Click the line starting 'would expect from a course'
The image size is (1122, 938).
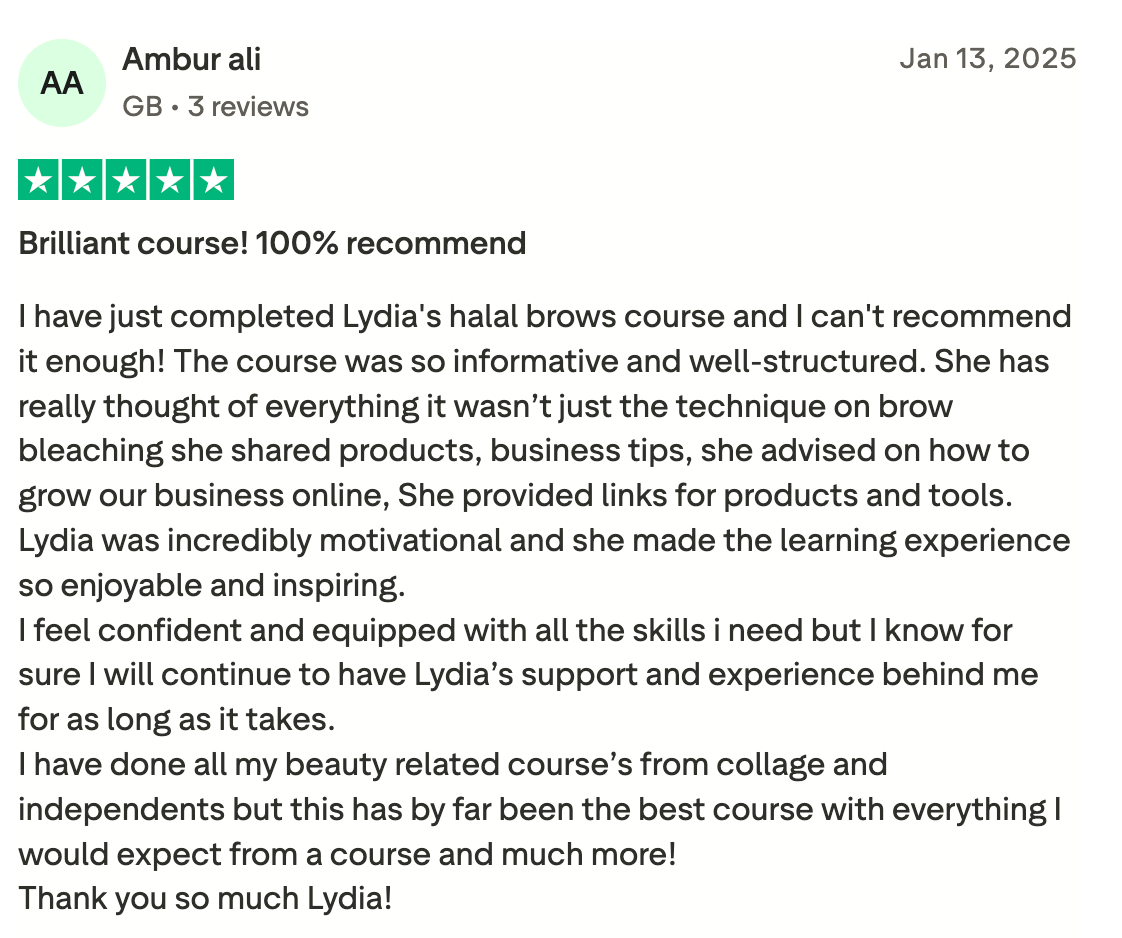pyautogui.click(x=347, y=854)
